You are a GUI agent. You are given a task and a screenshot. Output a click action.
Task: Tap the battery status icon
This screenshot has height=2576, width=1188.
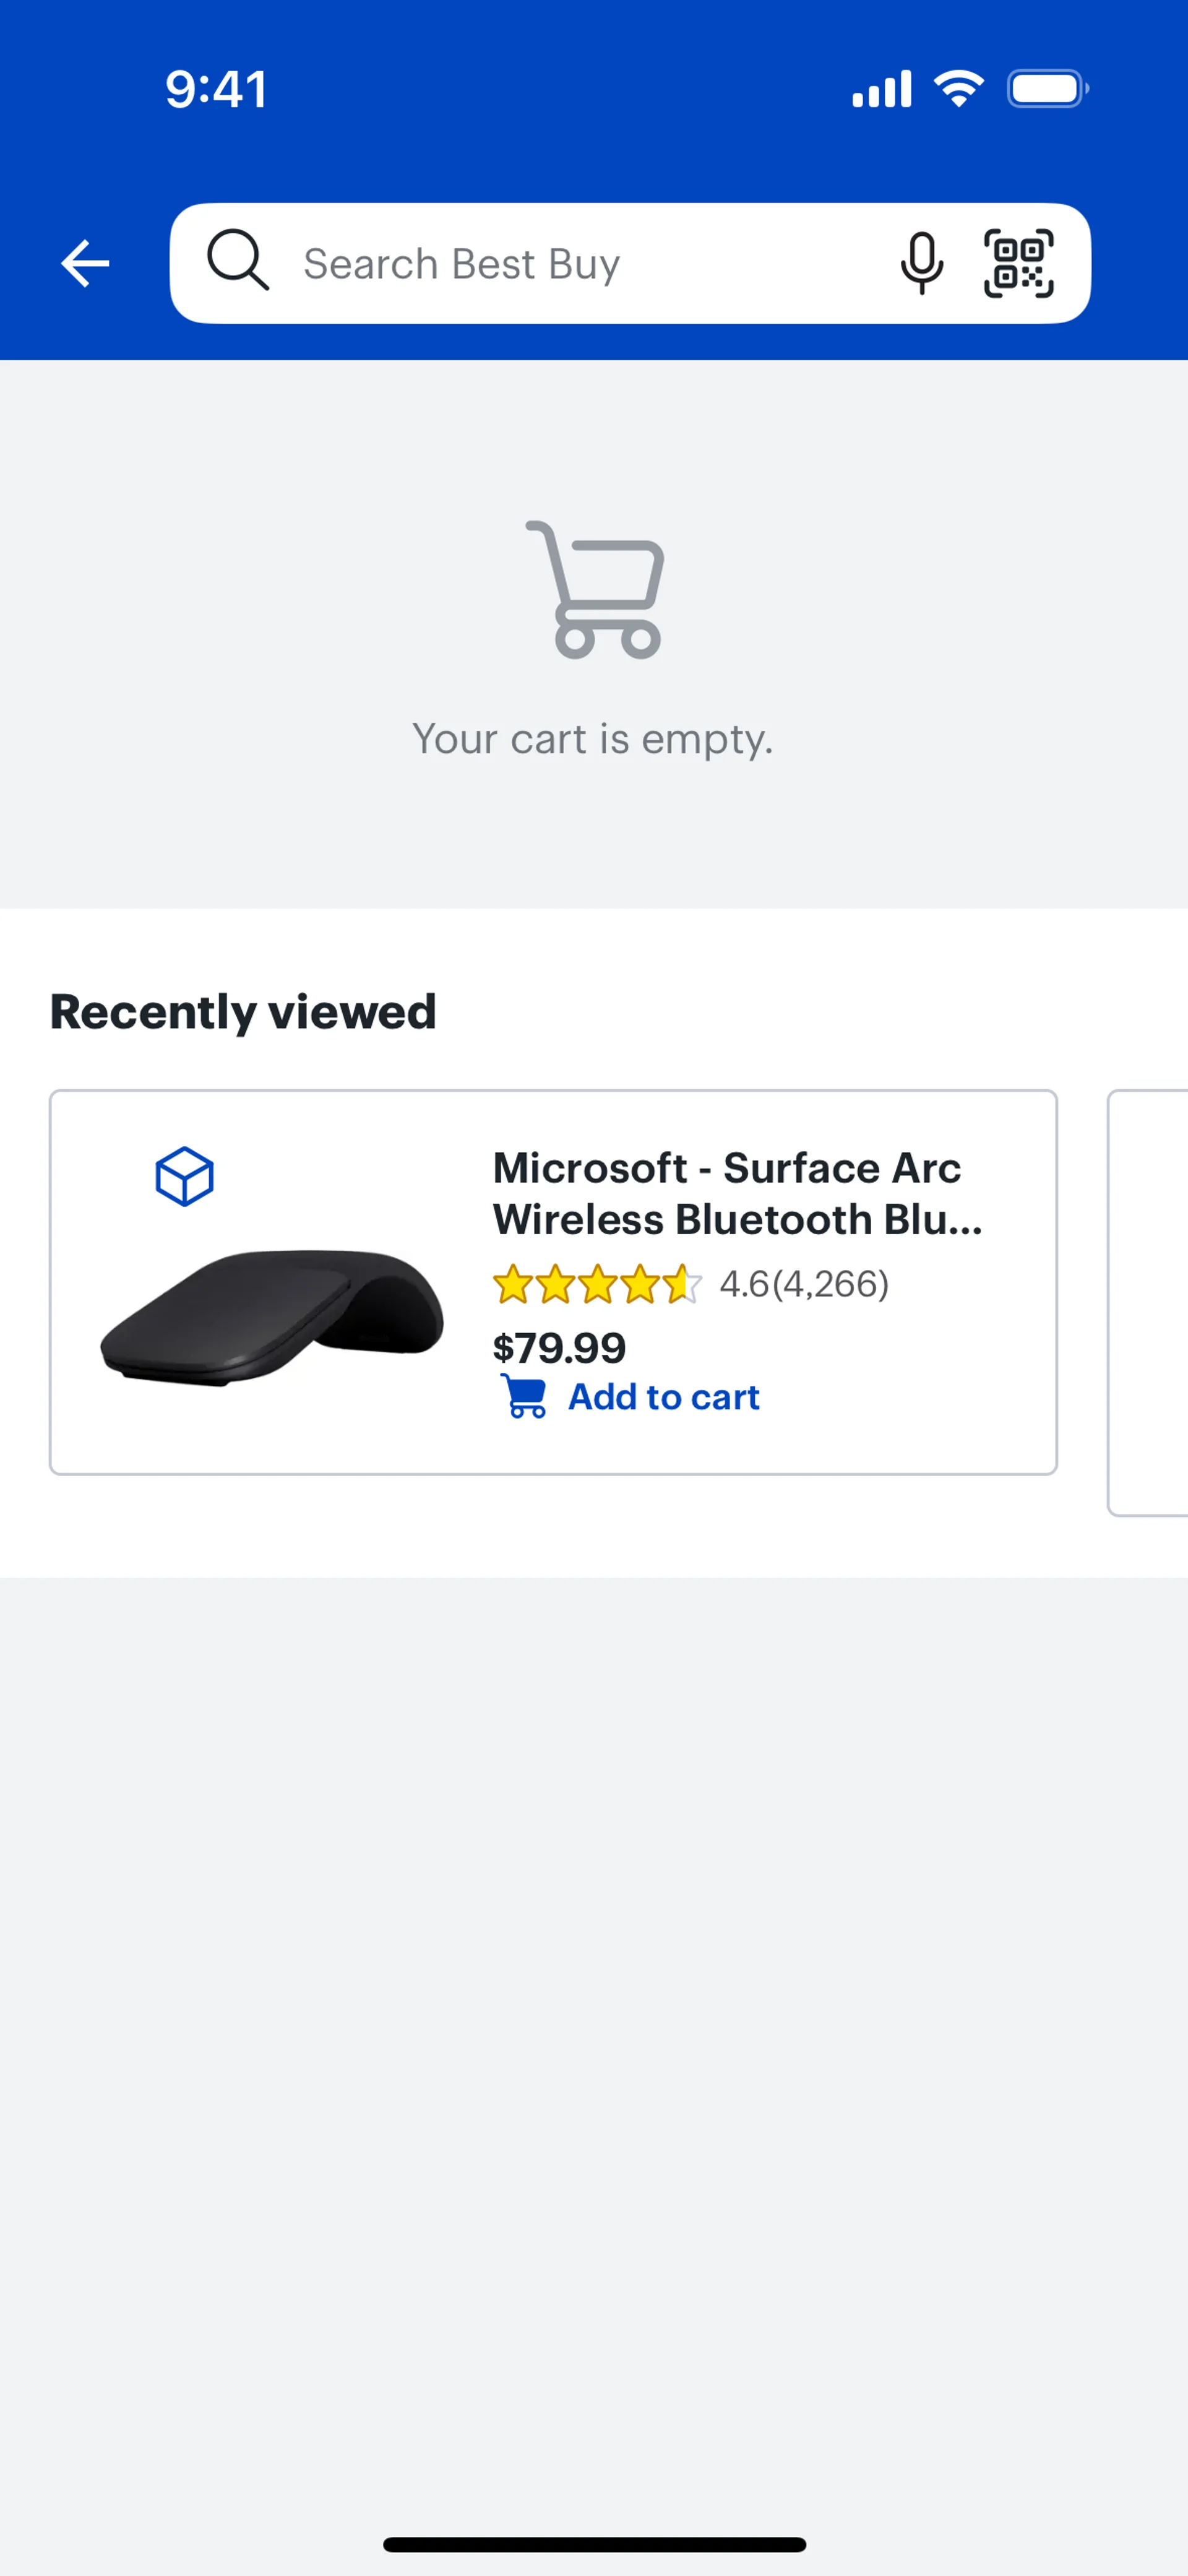pyautogui.click(x=1046, y=89)
